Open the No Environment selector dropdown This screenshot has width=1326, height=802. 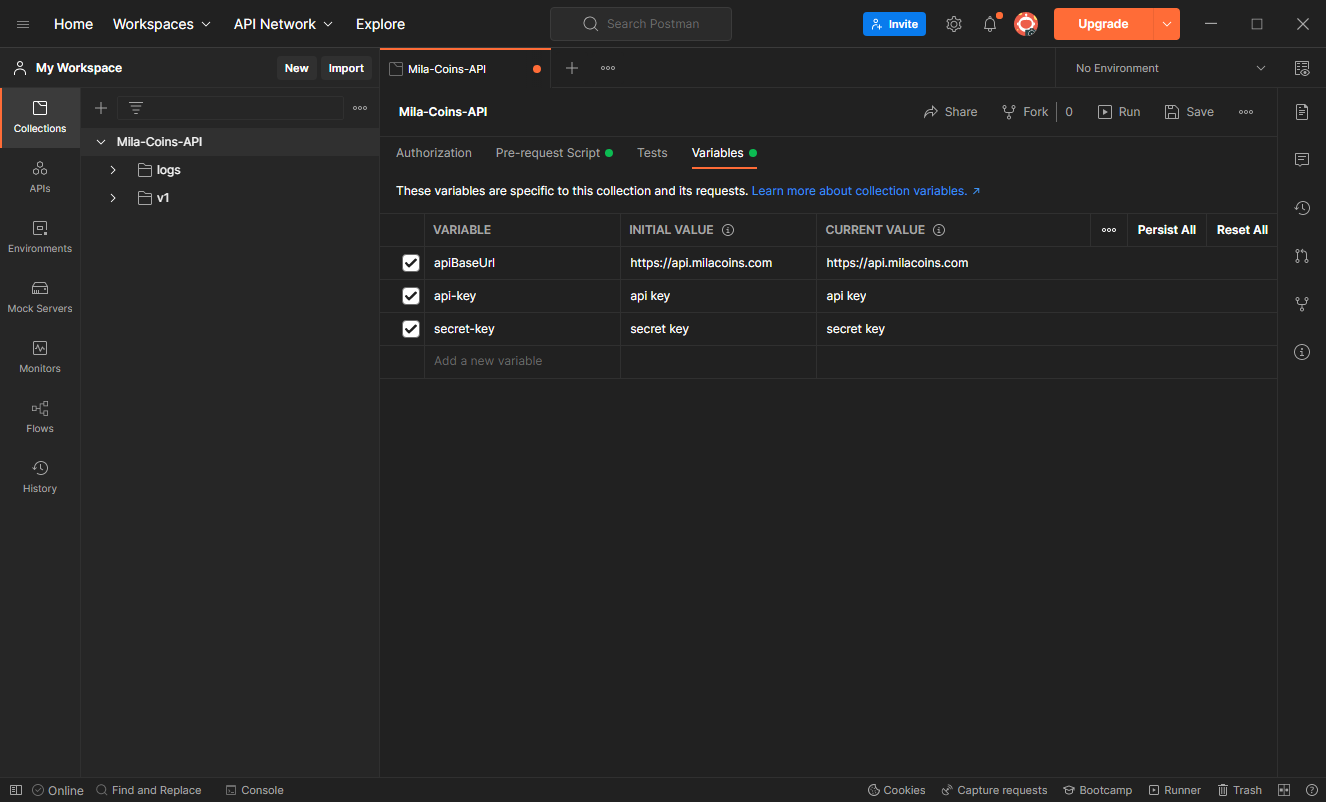point(1170,68)
